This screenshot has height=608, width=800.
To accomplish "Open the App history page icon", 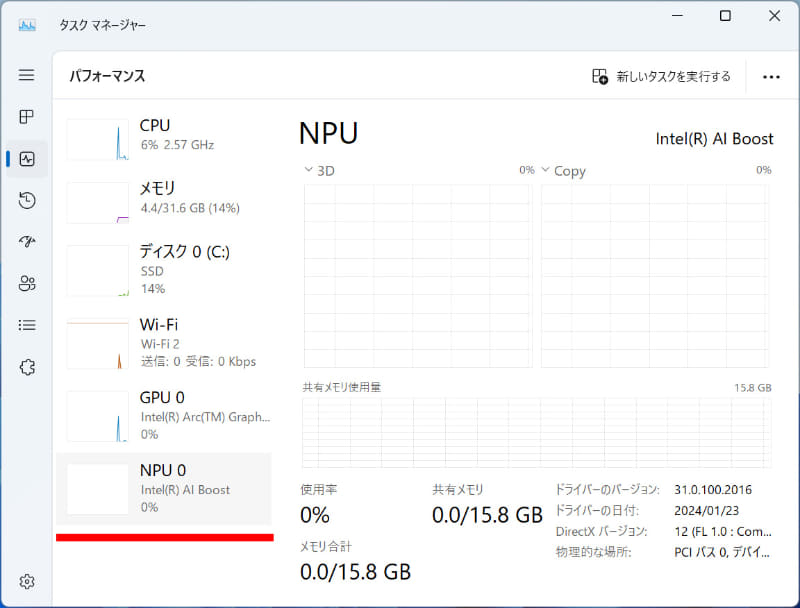I will tap(27, 200).
